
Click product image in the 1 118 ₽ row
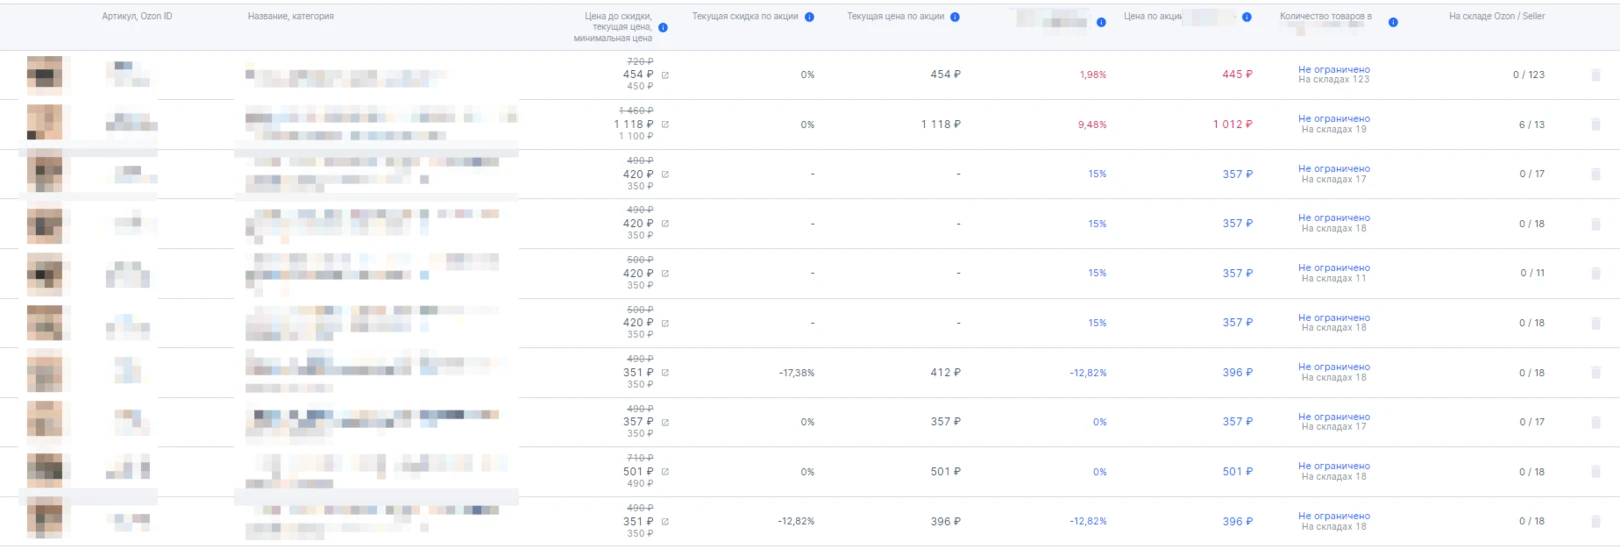pos(44,123)
